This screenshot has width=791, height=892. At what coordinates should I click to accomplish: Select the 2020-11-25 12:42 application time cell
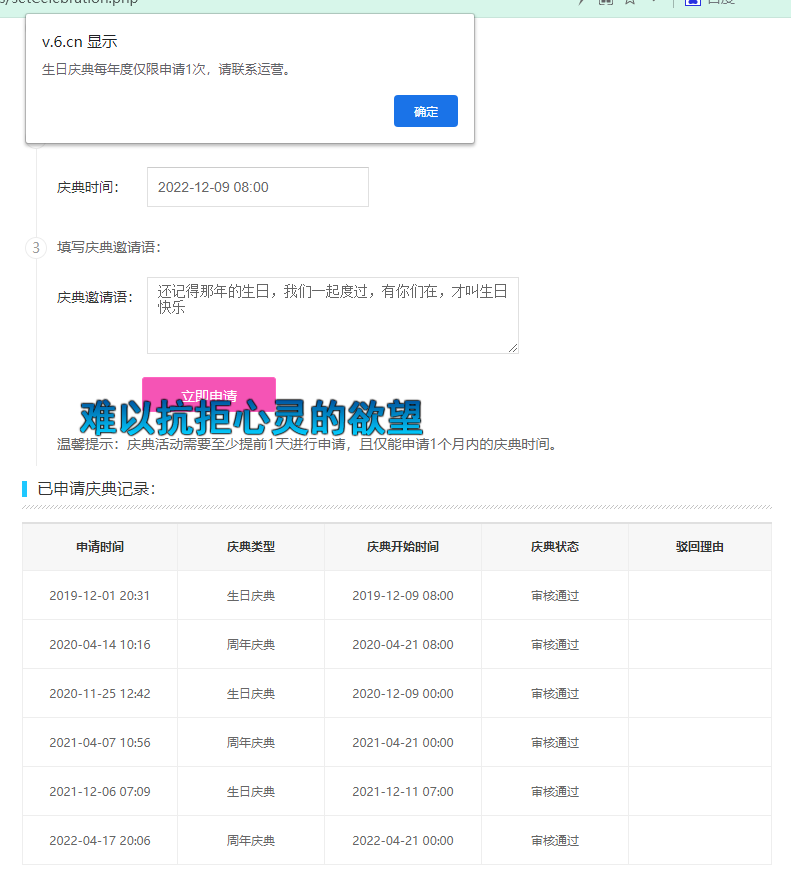point(100,693)
